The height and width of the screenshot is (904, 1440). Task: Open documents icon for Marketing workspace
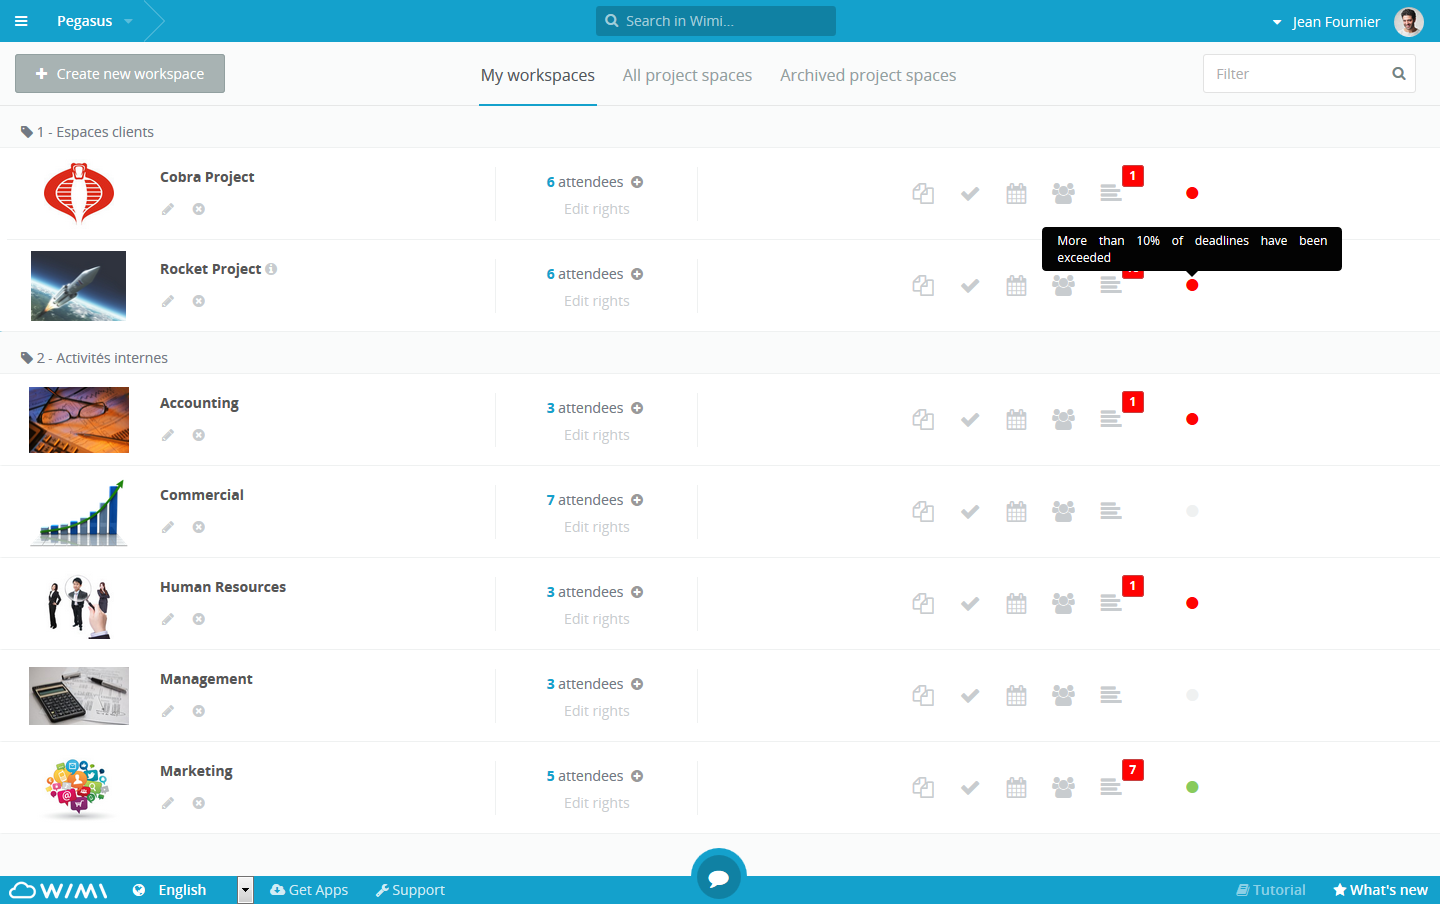coord(923,788)
